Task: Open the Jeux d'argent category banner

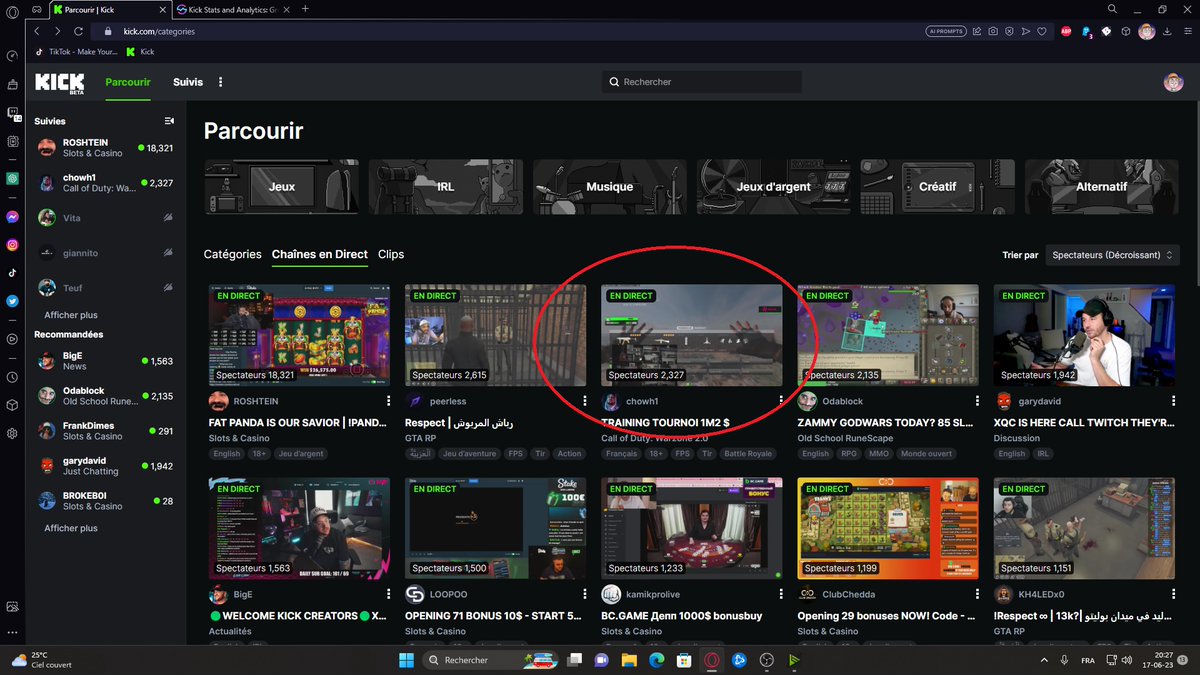Action: coord(774,186)
